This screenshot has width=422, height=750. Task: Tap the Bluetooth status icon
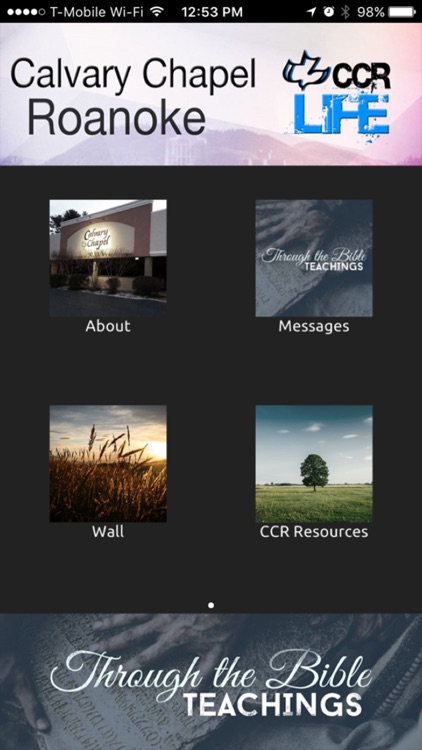(x=345, y=11)
